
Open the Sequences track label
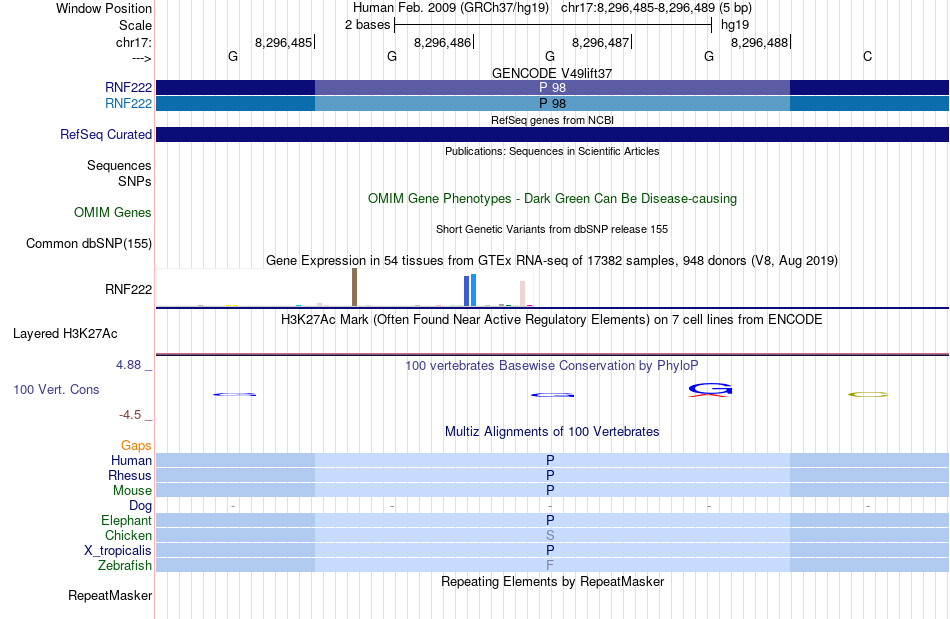click(x=119, y=165)
